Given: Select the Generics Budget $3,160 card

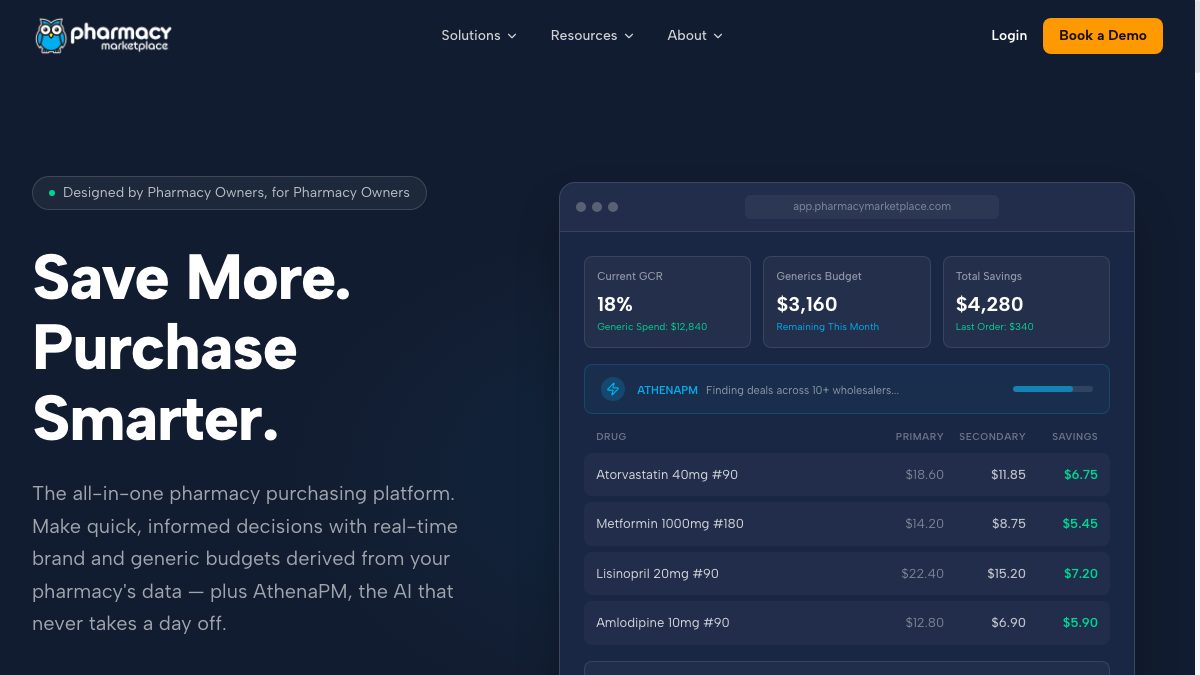Looking at the screenshot, I should tap(847, 302).
